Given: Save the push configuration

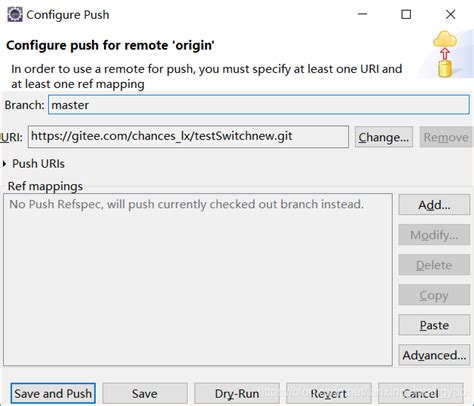Looking at the screenshot, I should 145,393.
